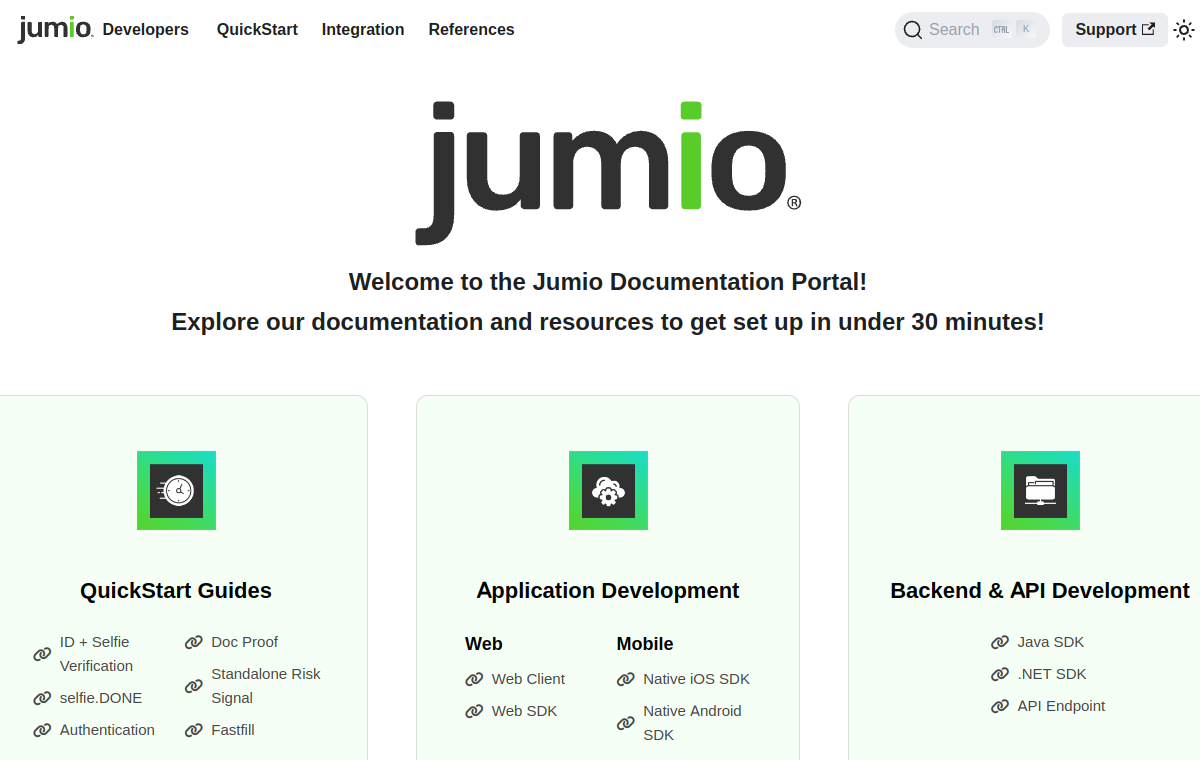Open the selfie.DONE guide link
This screenshot has height=760, width=1200.
click(101, 698)
